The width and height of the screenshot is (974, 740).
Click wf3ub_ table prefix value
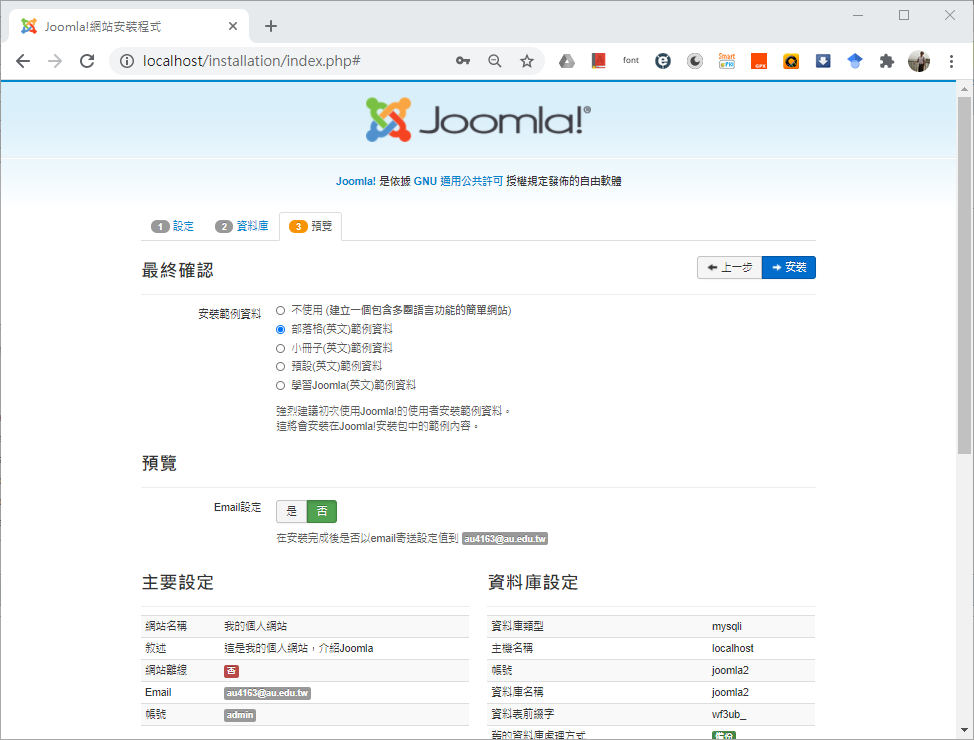pyautogui.click(x=729, y=715)
